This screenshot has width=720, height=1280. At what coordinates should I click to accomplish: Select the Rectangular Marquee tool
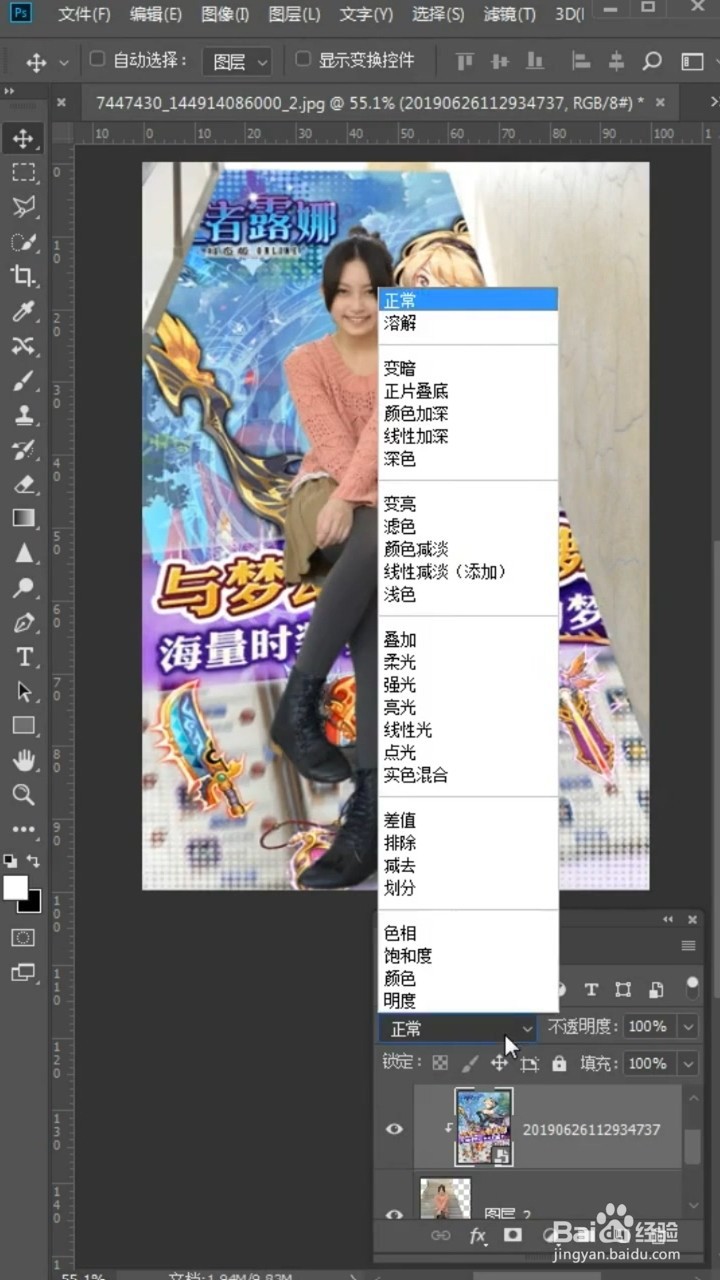23,172
